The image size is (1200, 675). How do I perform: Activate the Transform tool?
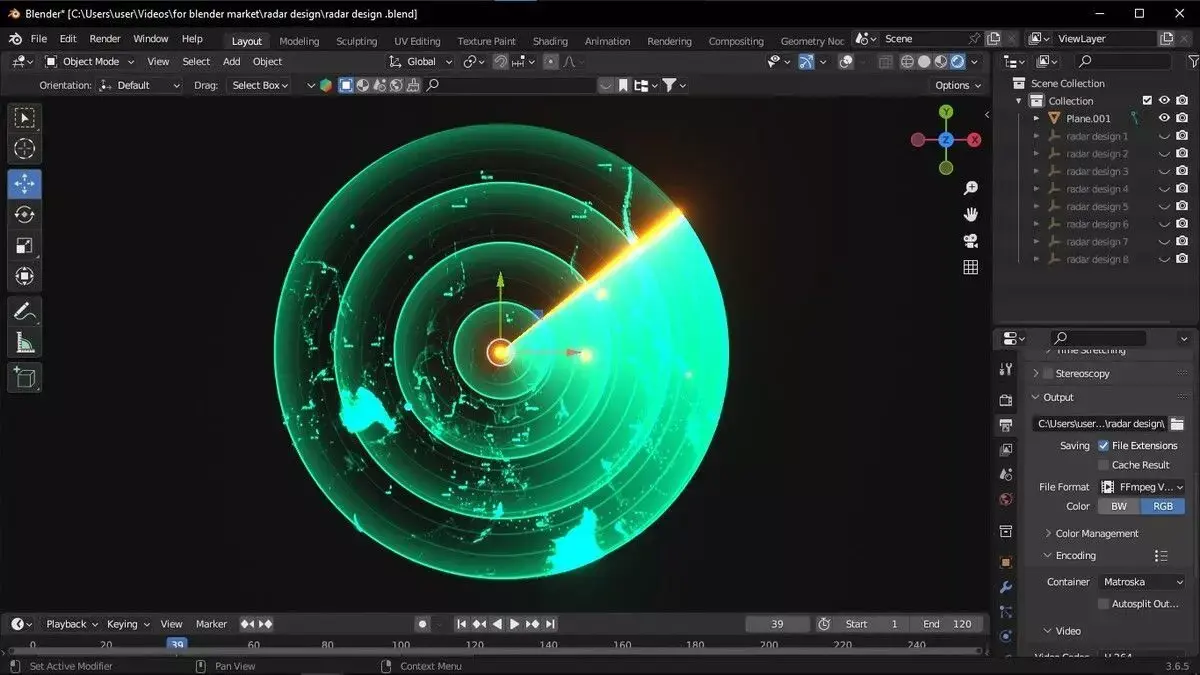(25, 276)
